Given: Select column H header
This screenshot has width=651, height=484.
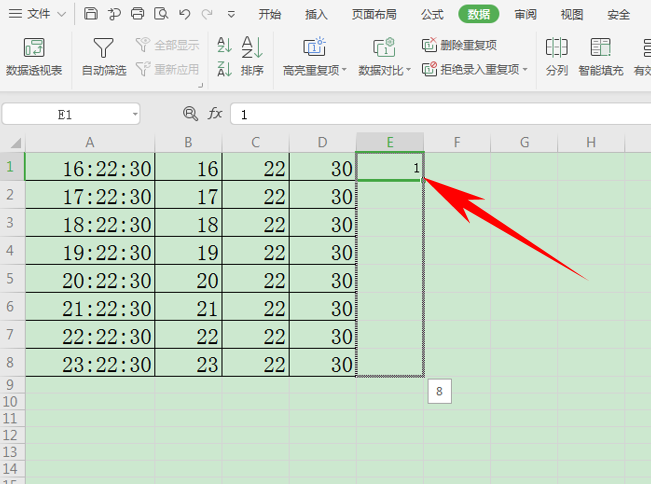Looking at the screenshot, I should [591, 142].
